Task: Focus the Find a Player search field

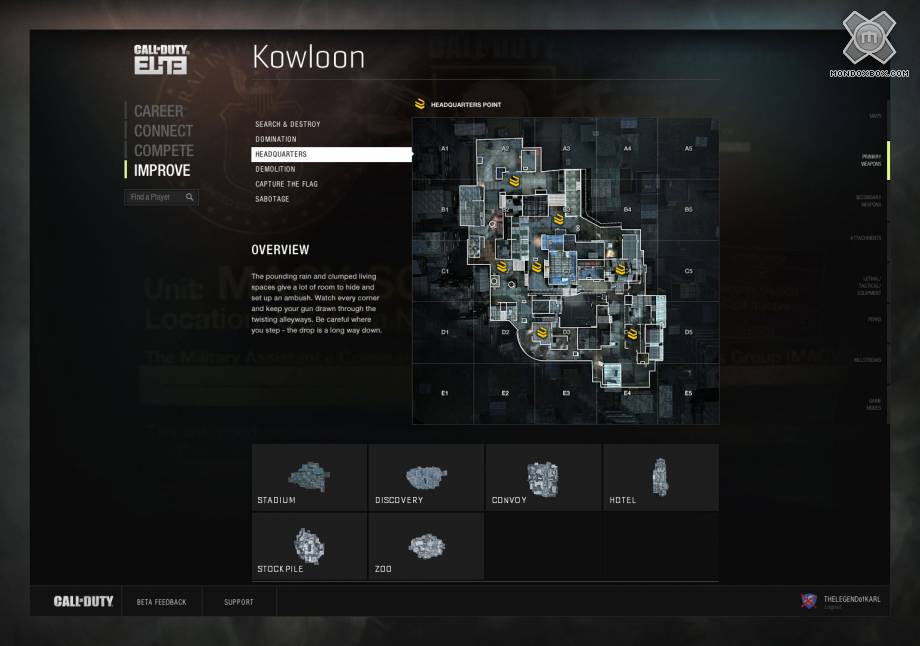Action: pos(153,198)
